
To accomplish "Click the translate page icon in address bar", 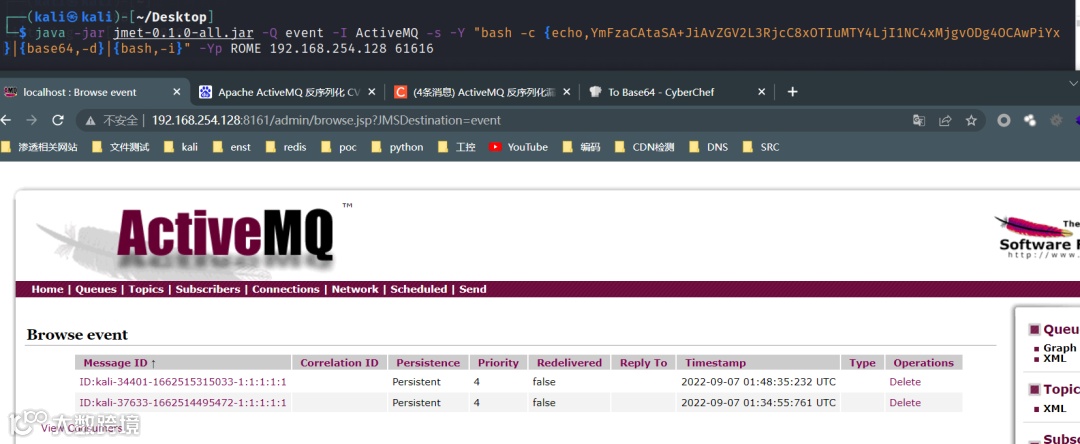I will (918, 120).
